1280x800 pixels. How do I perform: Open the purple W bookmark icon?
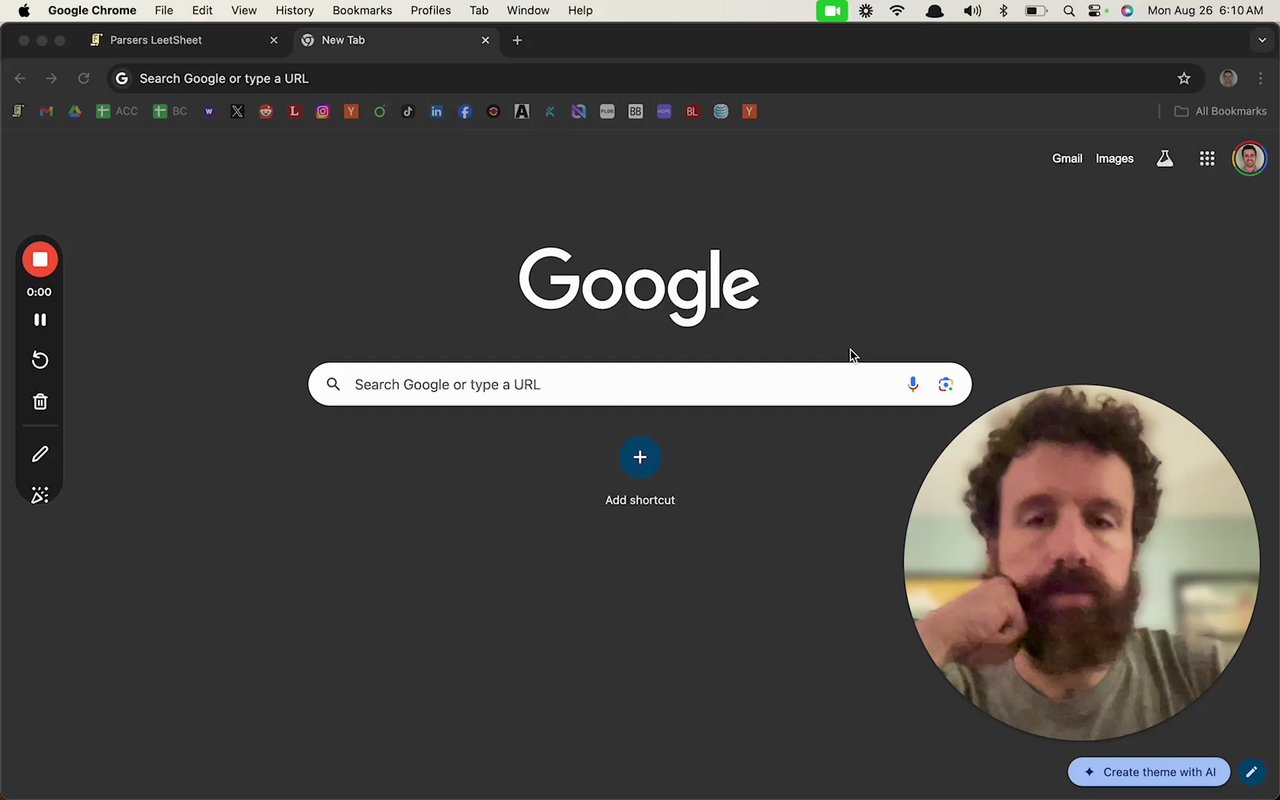[x=209, y=112]
